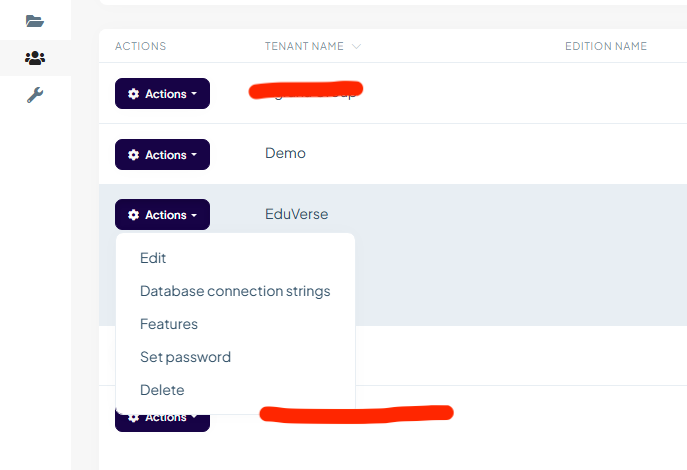Open the wrench settings sidebar icon
The height and width of the screenshot is (470, 687).
click(35, 95)
